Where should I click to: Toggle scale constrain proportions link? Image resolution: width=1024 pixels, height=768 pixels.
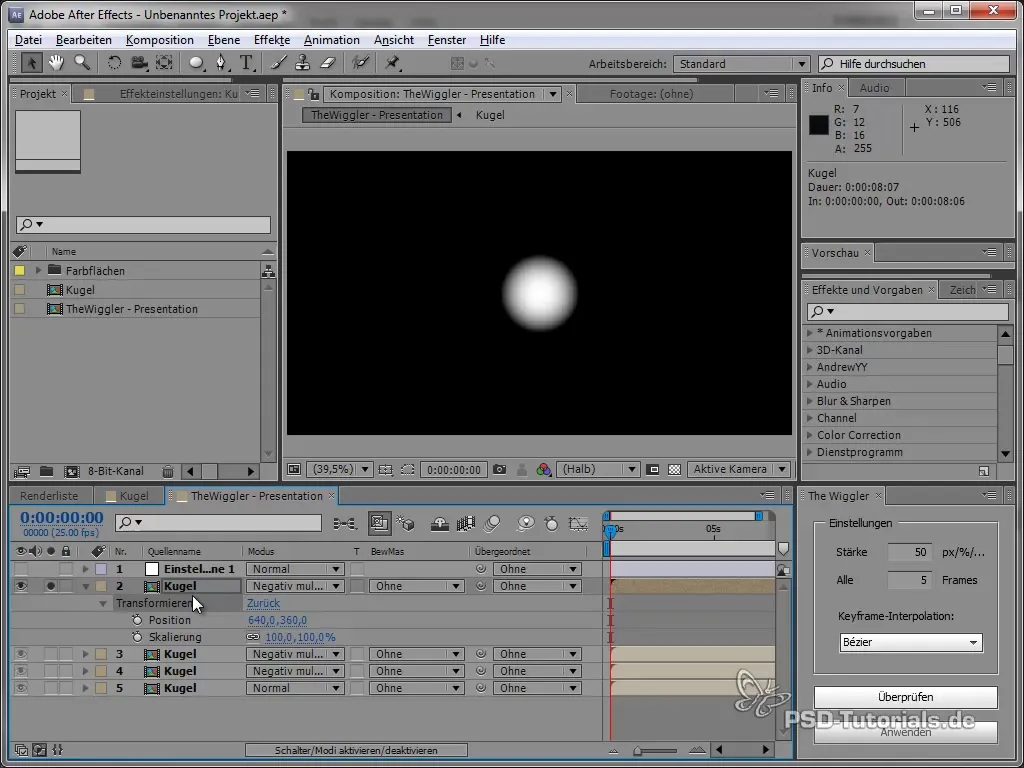pos(253,637)
